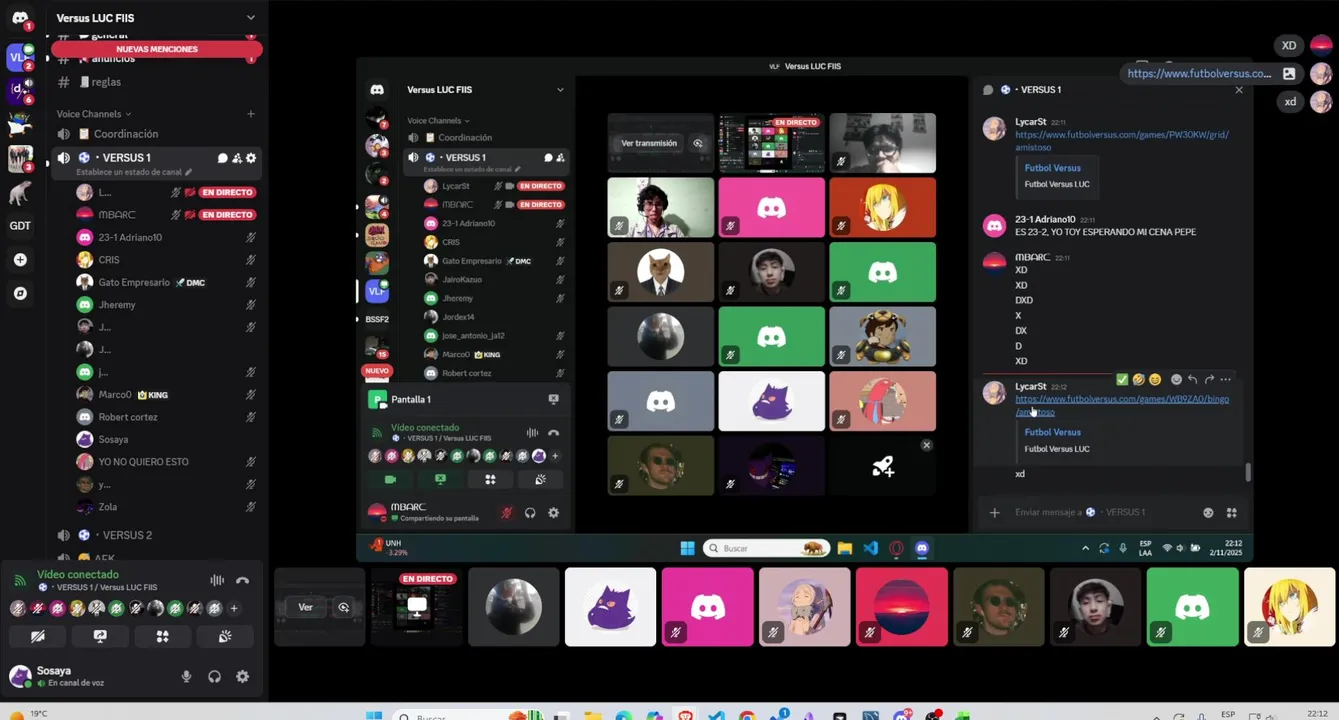Open File Explorer on shared taskbar

(845, 548)
